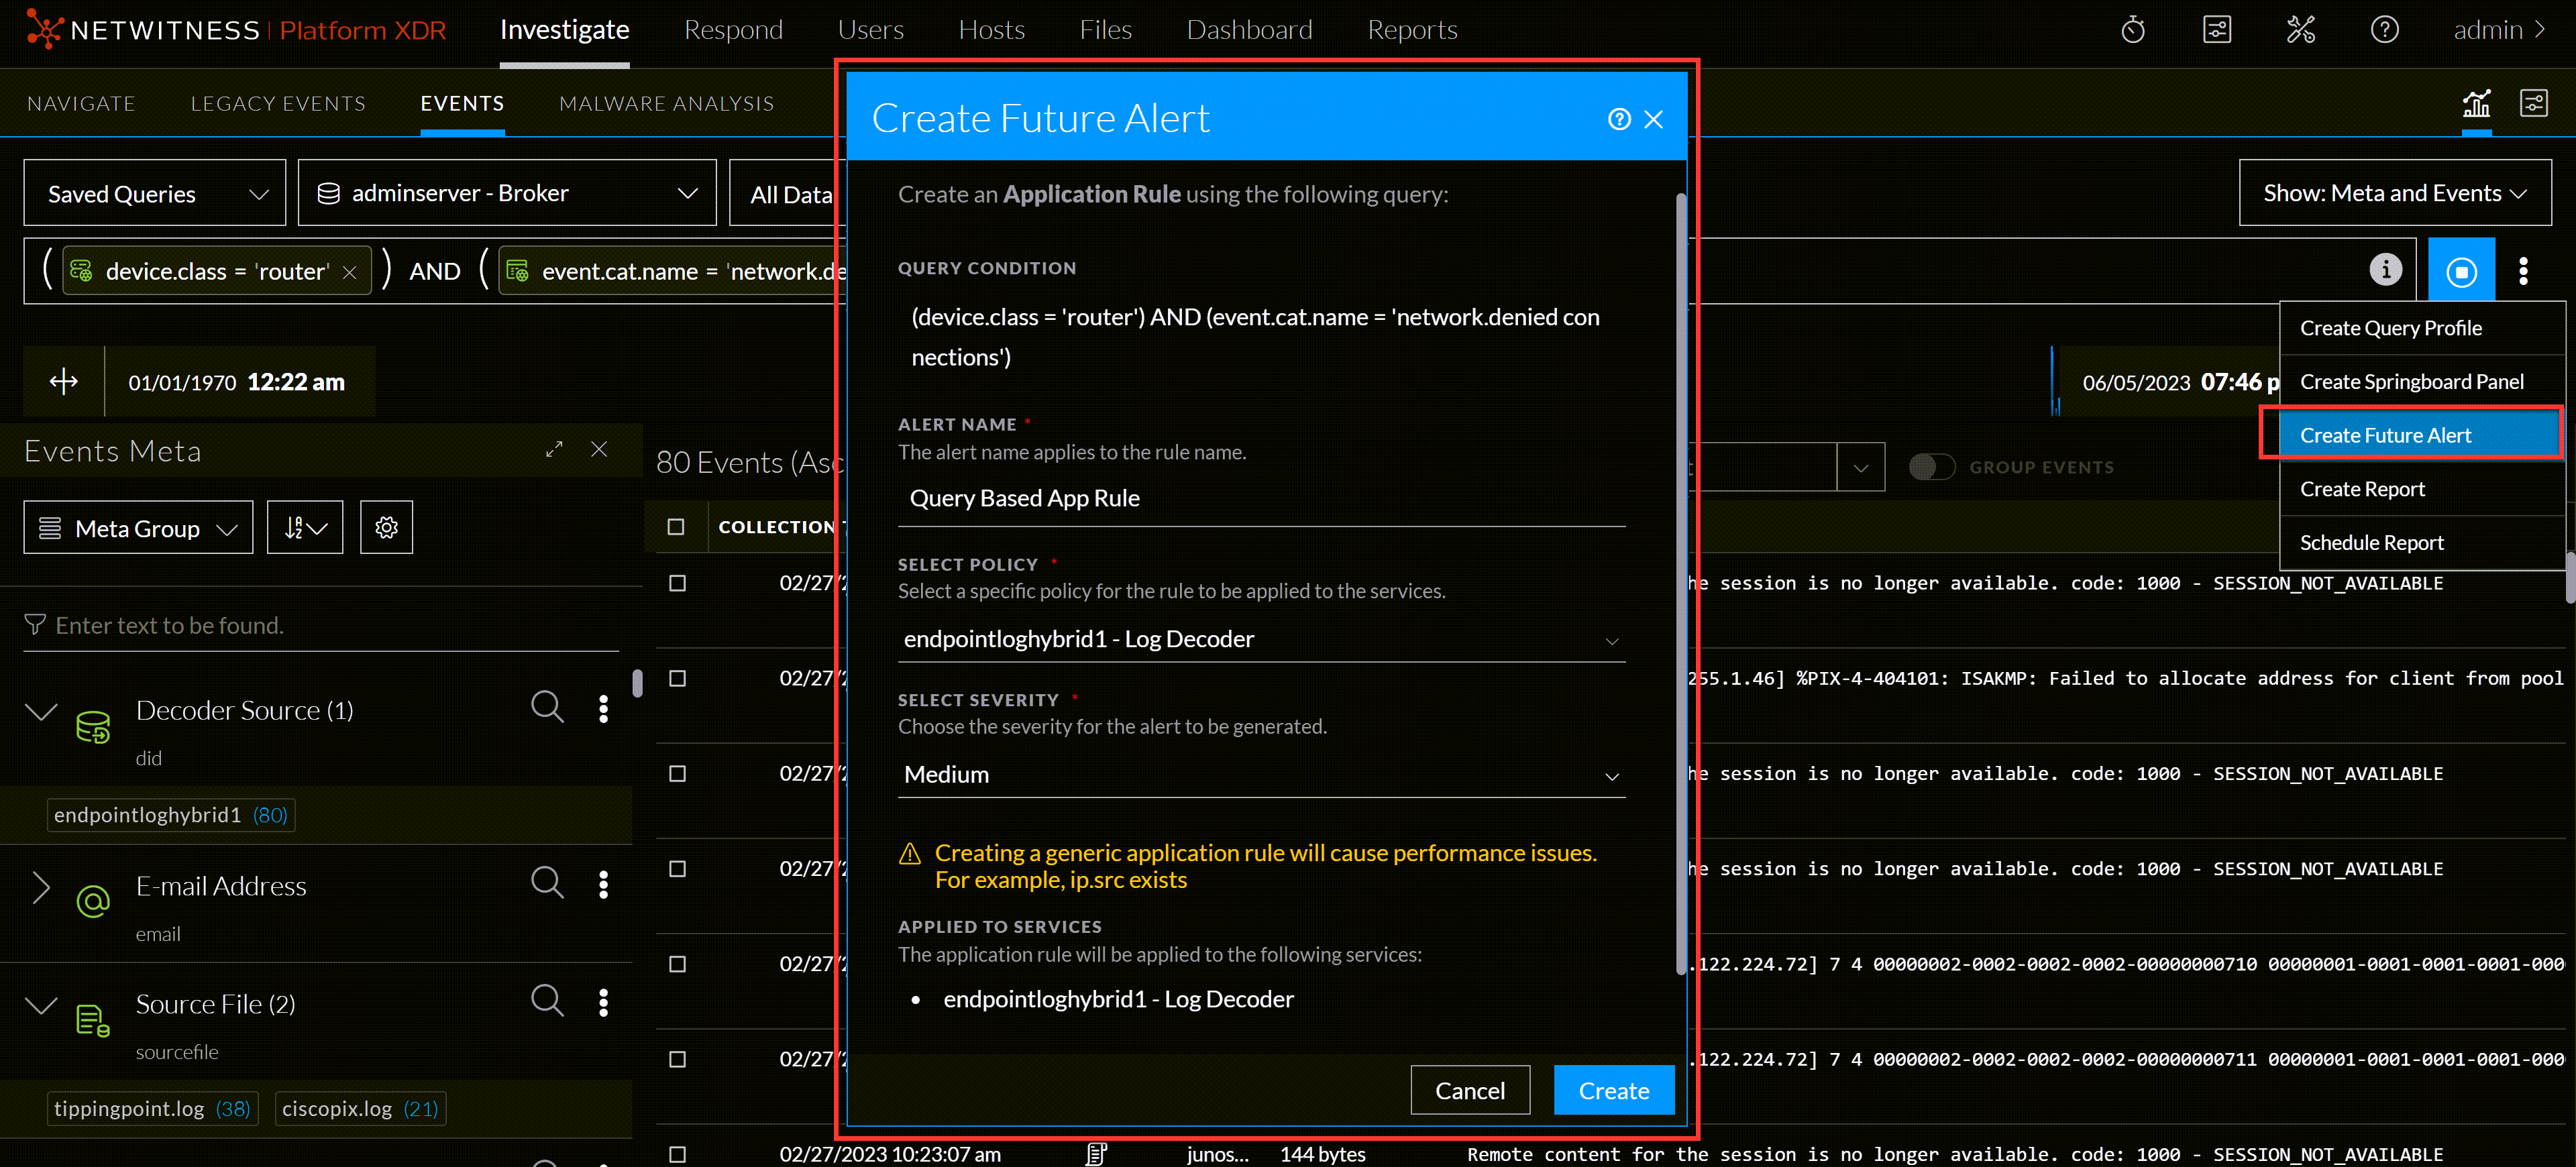Screen dimensions: 2576x1167
Task: Click the Alert Name input field
Action: click(1260, 498)
